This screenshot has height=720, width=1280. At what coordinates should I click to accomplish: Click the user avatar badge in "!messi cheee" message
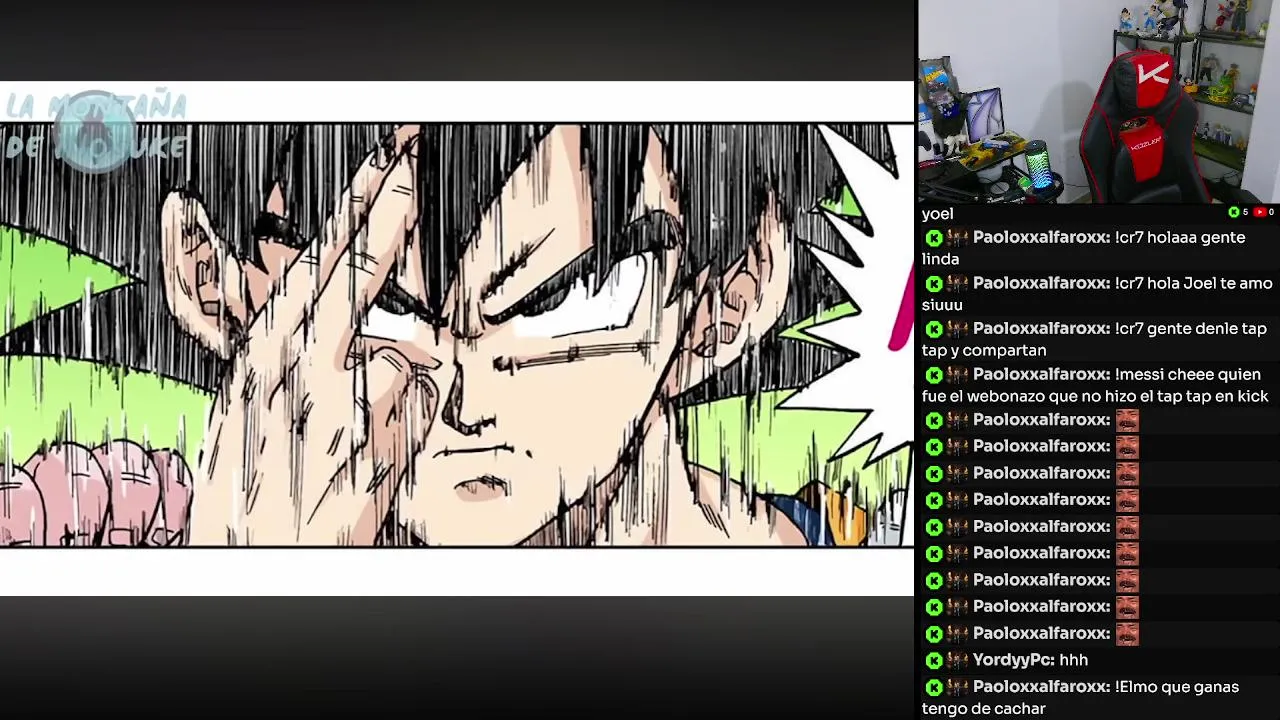coord(957,375)
